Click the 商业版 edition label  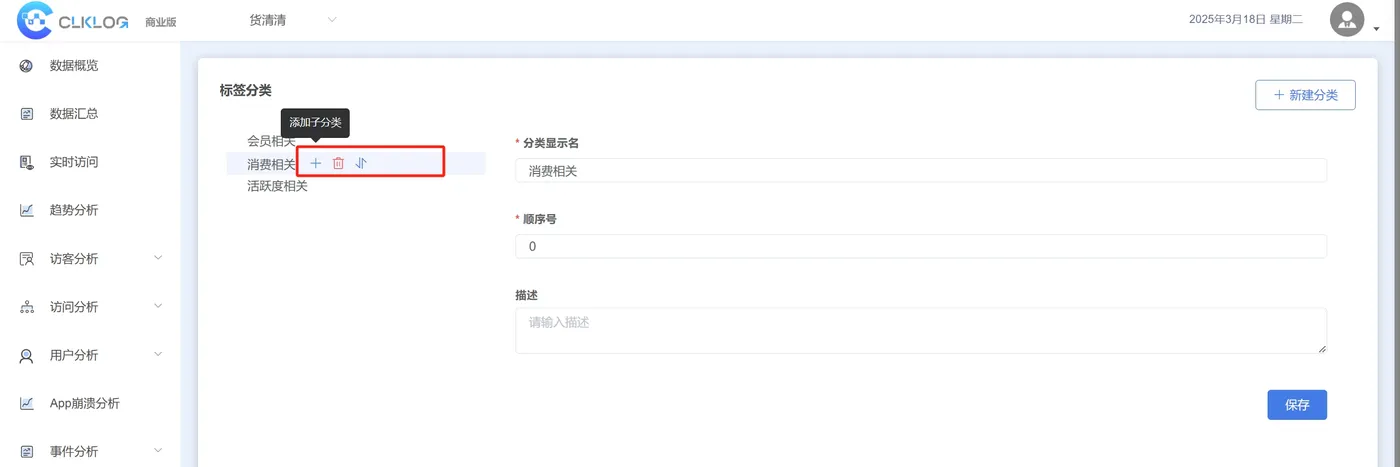(x=161, y=22)
